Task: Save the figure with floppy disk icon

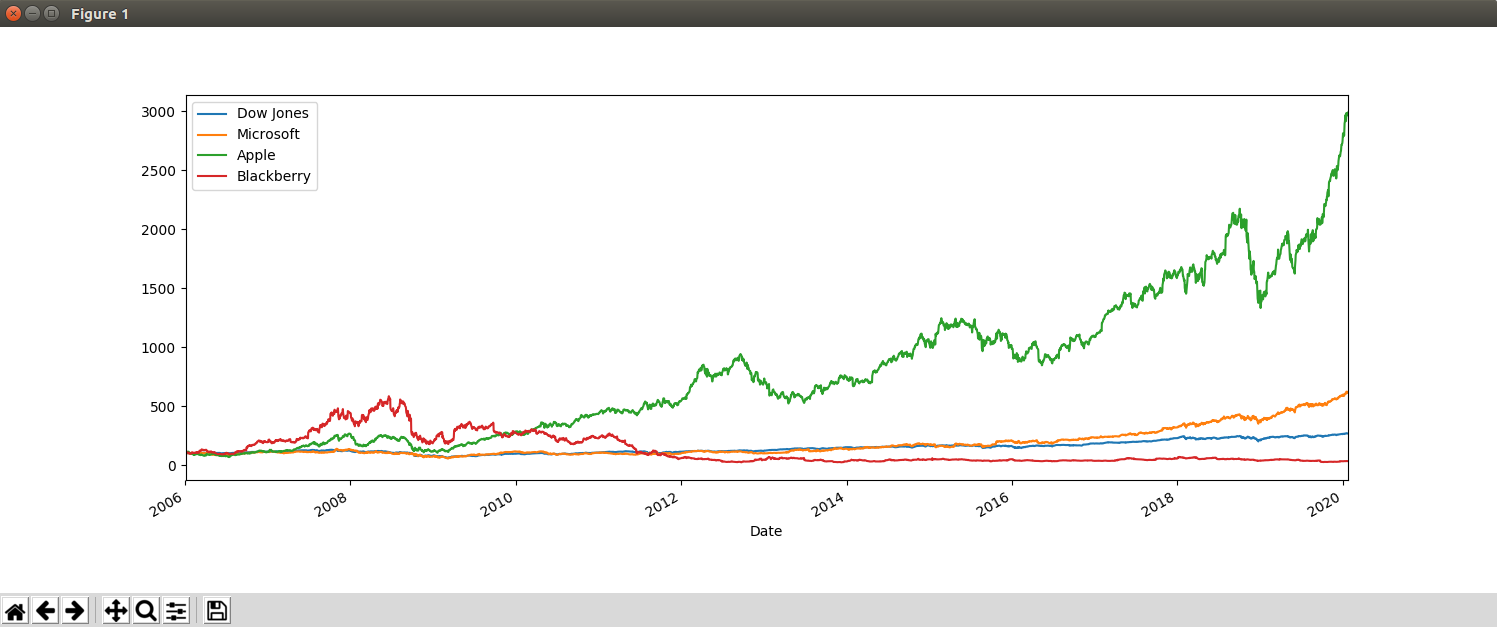Action: pos(217,610)
